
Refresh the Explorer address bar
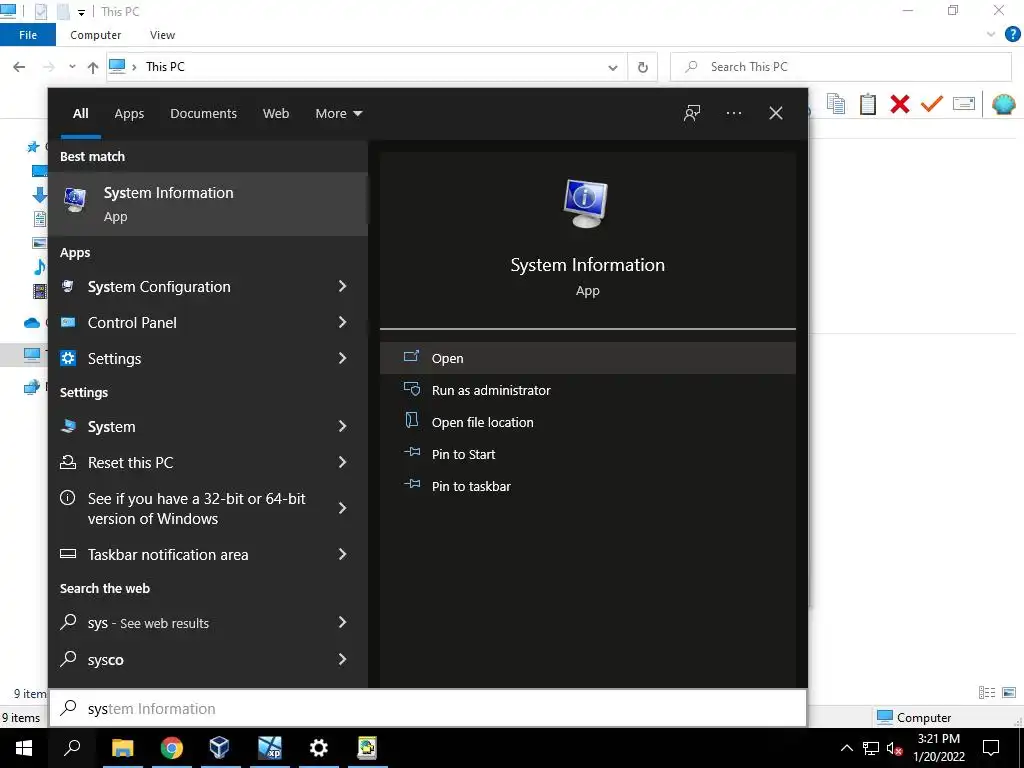point(643,67)
